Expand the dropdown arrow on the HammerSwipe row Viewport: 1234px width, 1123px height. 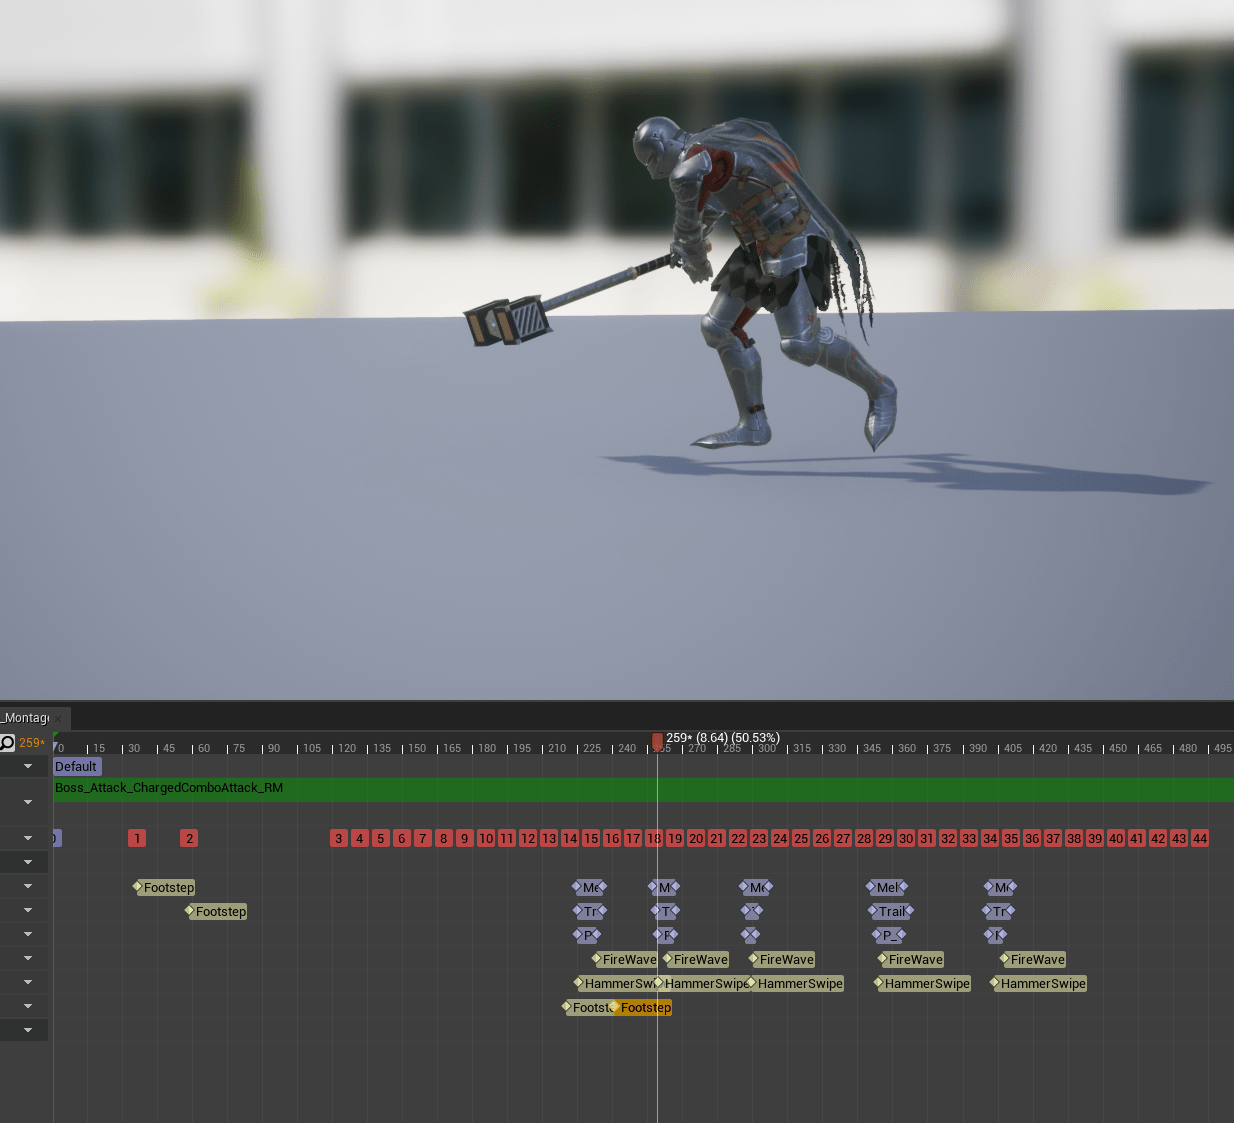pyautogui.click(x=28, y=982)
